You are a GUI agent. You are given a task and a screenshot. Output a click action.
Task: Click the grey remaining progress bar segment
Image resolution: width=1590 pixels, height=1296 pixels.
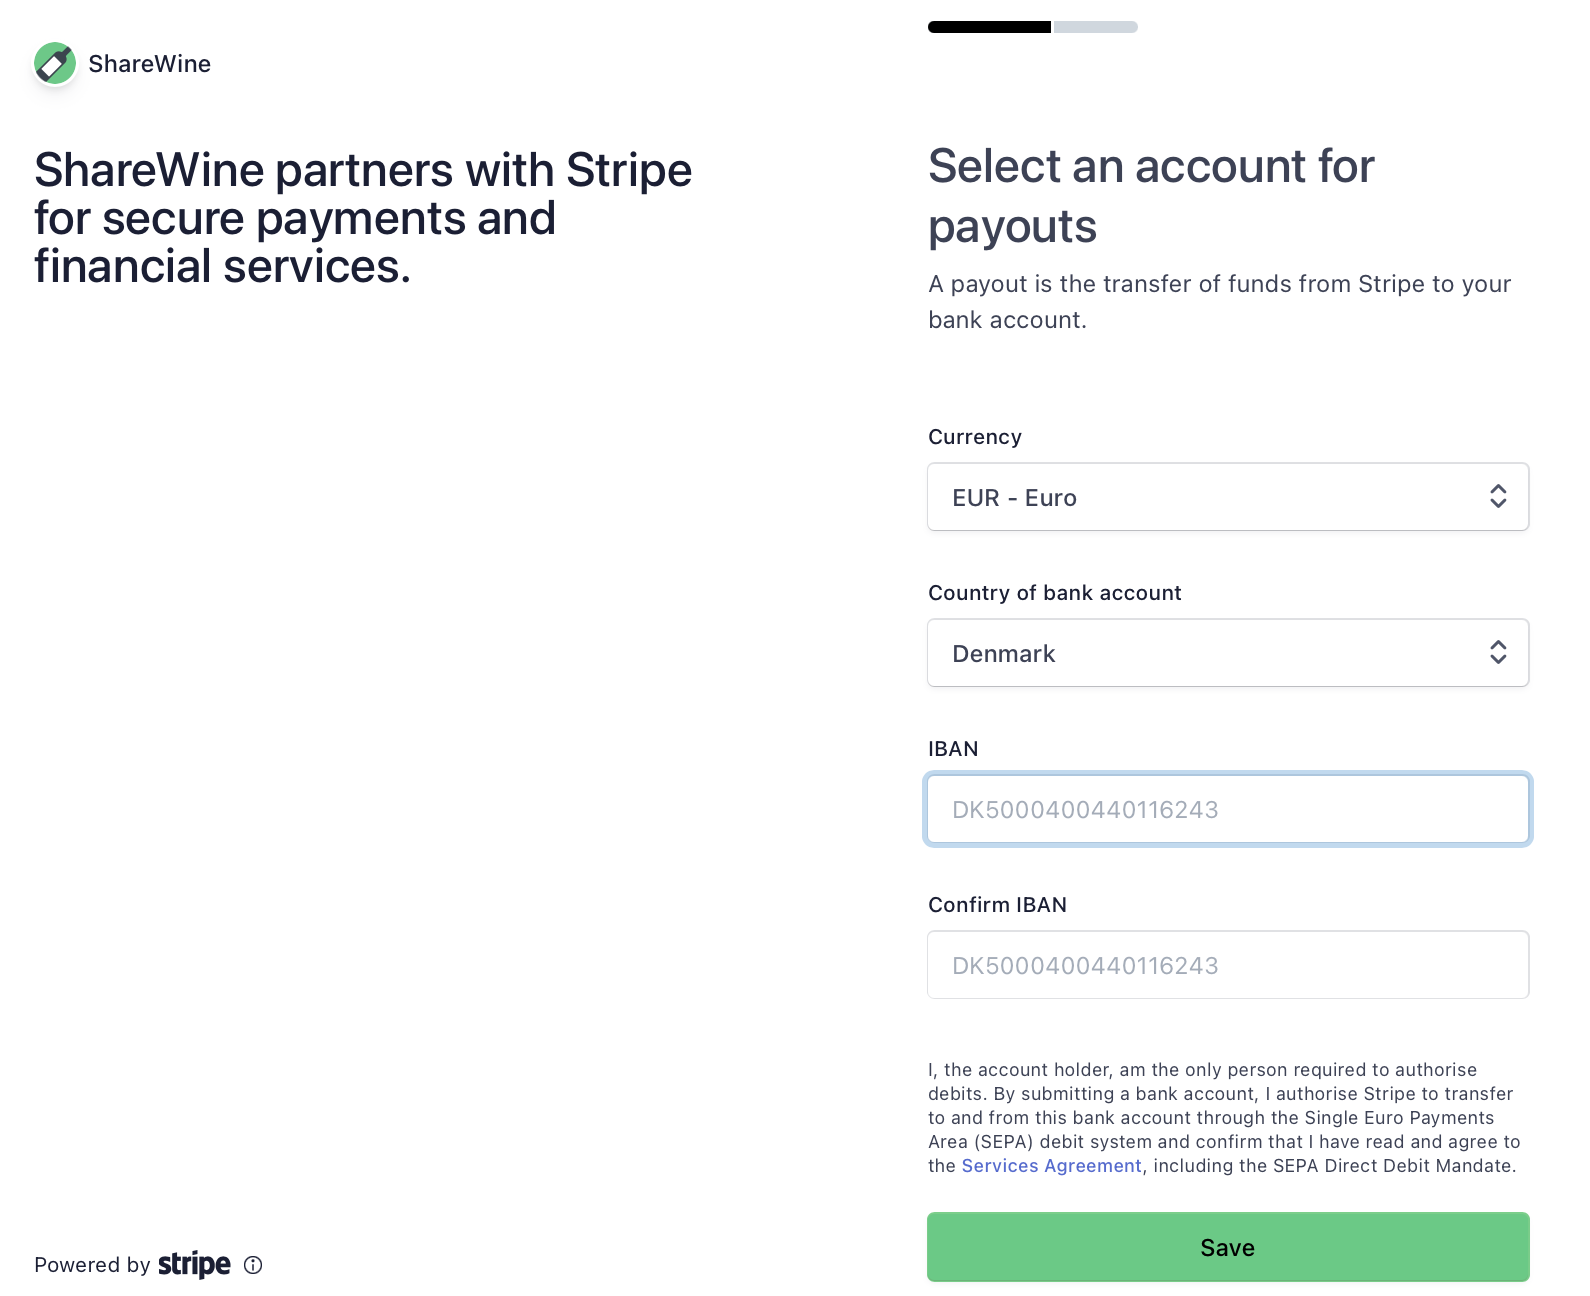pyautogui.click(x=1096, y=27)
